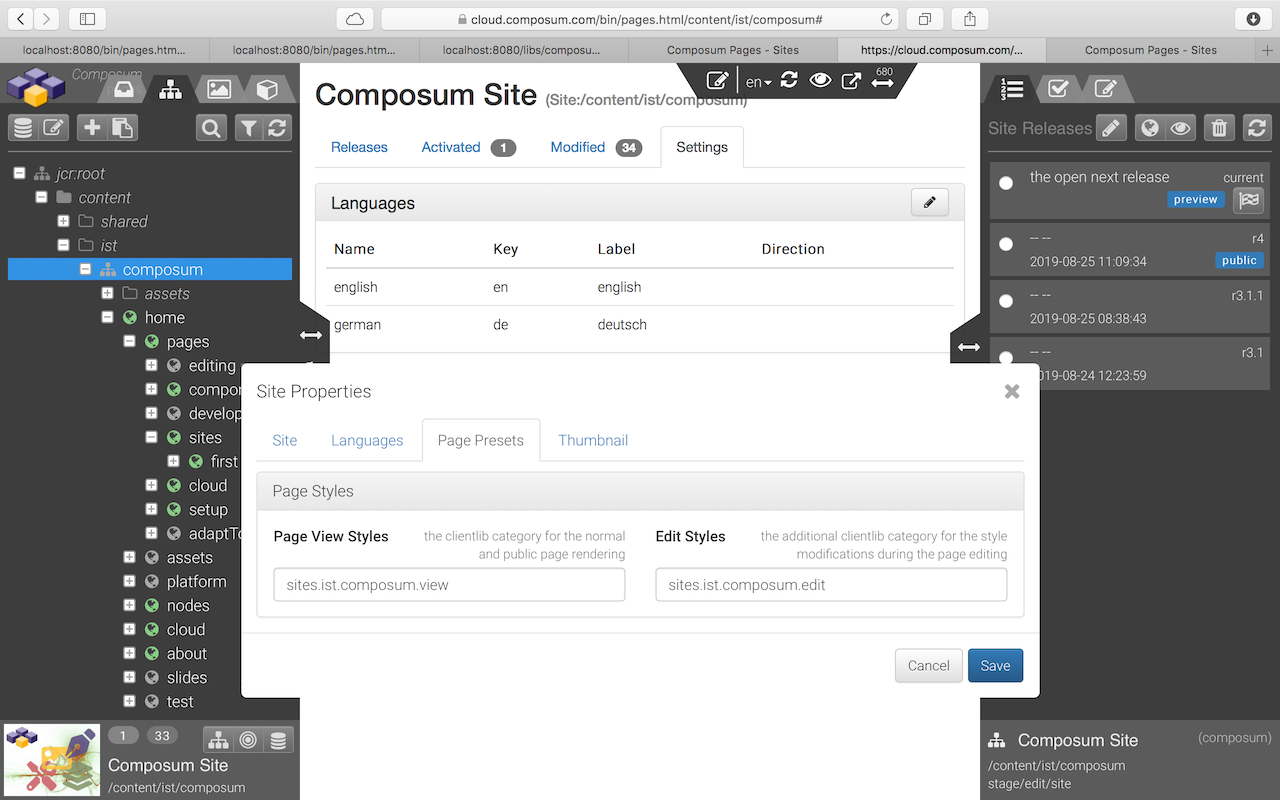Click the copy/paste pages icon
Viewport: 1280px width, 800px height.
122,128
